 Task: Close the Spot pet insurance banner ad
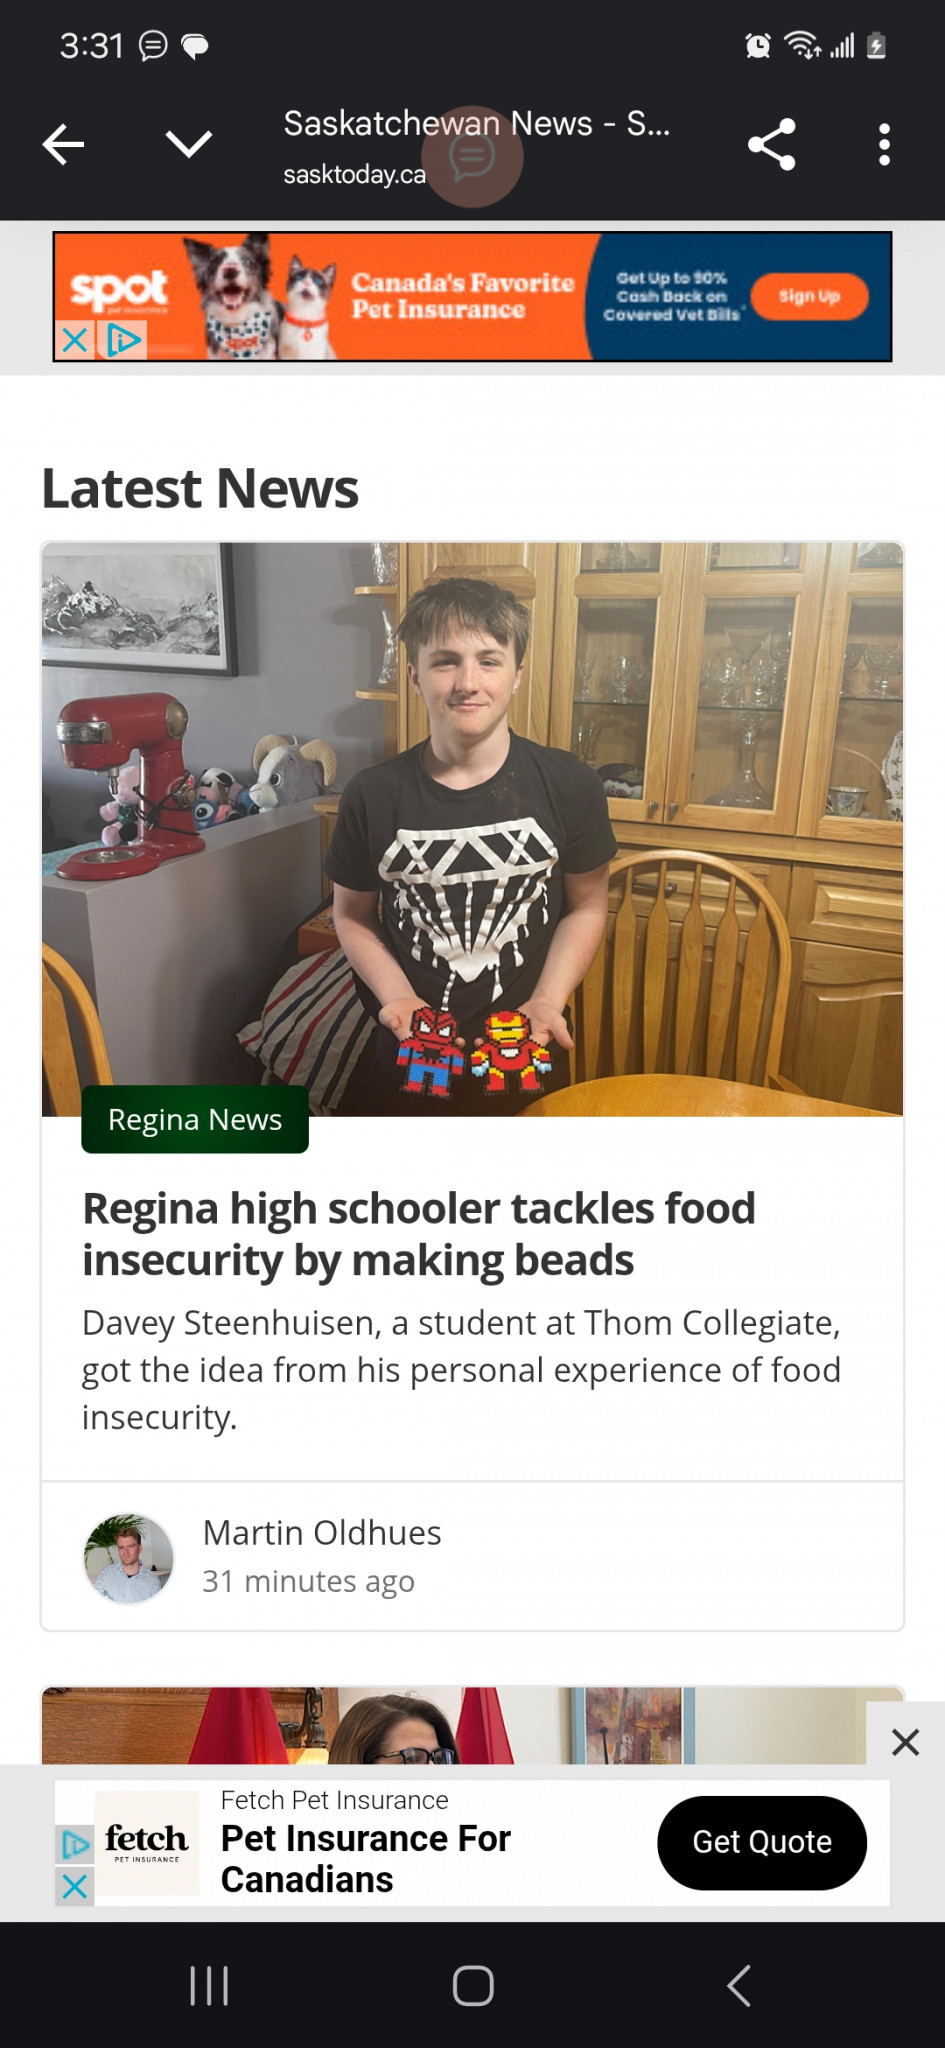[x=75, y=341]
